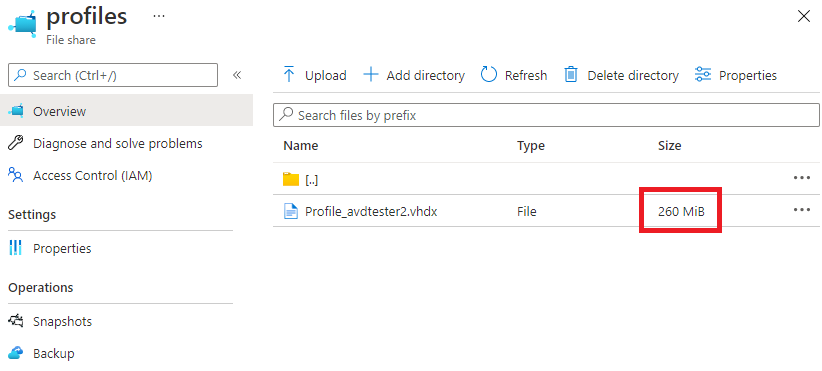822x371 pixels.
Task: Focus the sidebar Search (Ctrl+/) box
Action: (x=113, y=75)
